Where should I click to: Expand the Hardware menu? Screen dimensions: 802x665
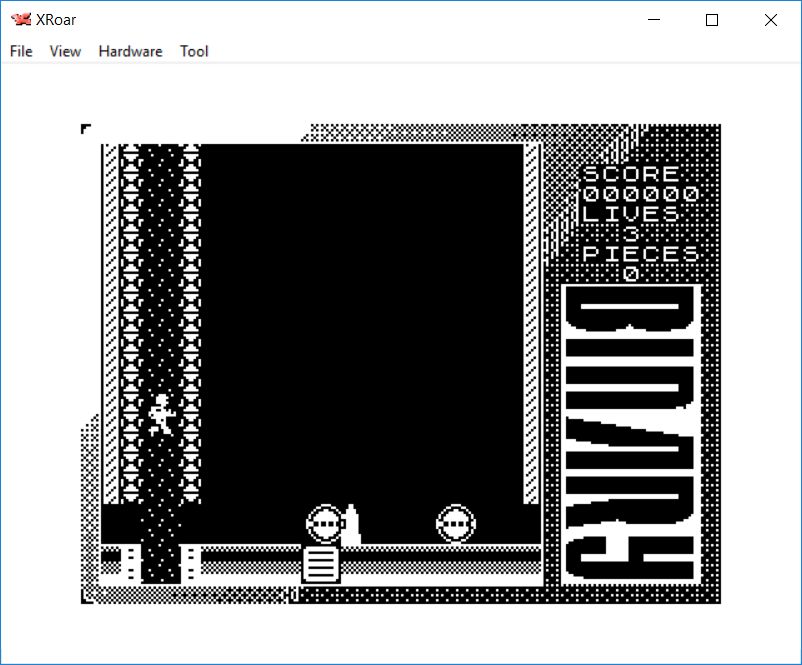click(x=130, y=51)
